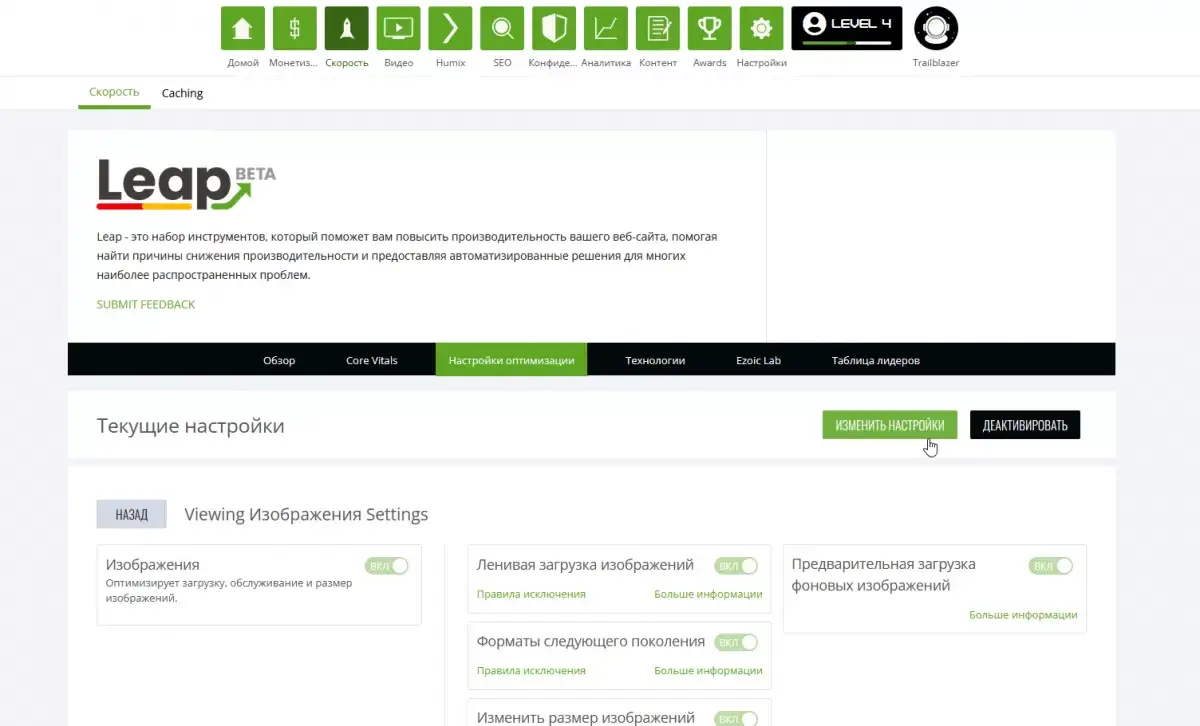
Task: Click the ИЗМЕНИТЬ НАСТРОЙКИ button
Action: pyautogui.click(x=890, y=425)
